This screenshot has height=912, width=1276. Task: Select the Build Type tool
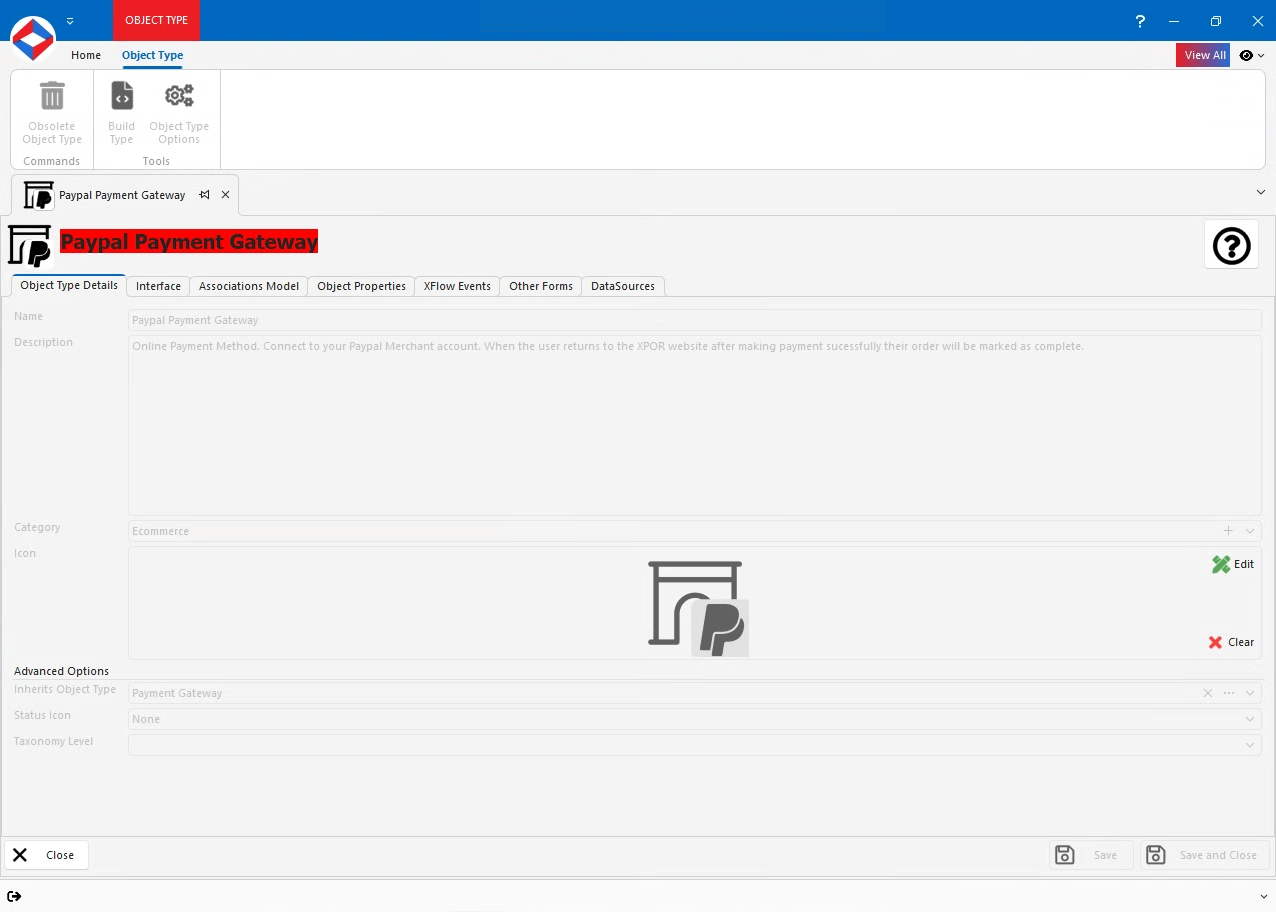coord(121,95)
